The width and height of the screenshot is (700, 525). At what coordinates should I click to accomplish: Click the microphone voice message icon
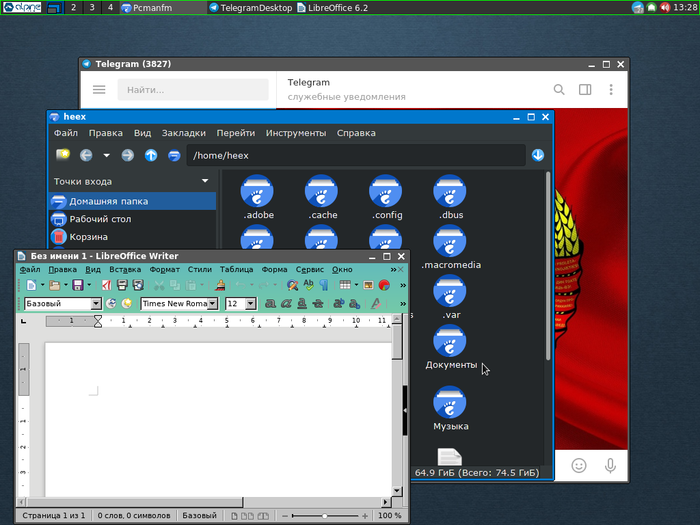(610, 465)
